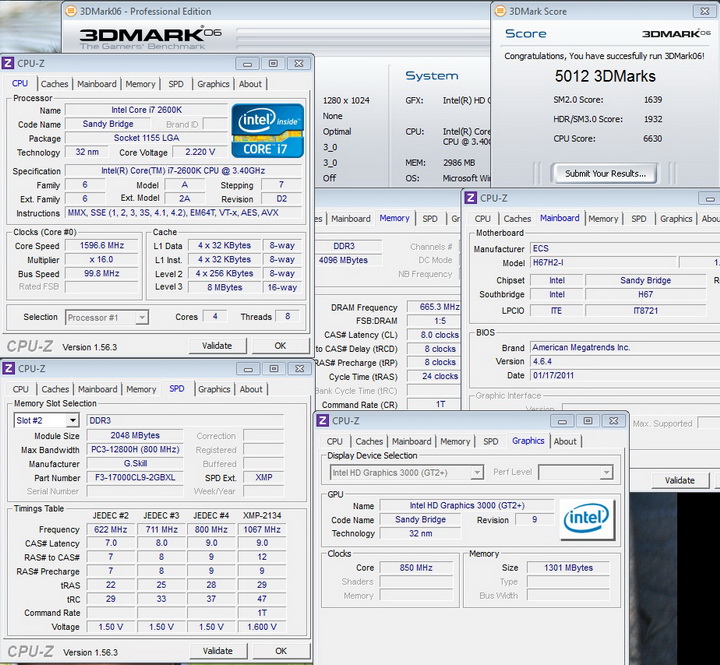This screenshot has width=720, height=665.
Task: Click the Intel Core i7 logo badge
Action: [267, 130]
